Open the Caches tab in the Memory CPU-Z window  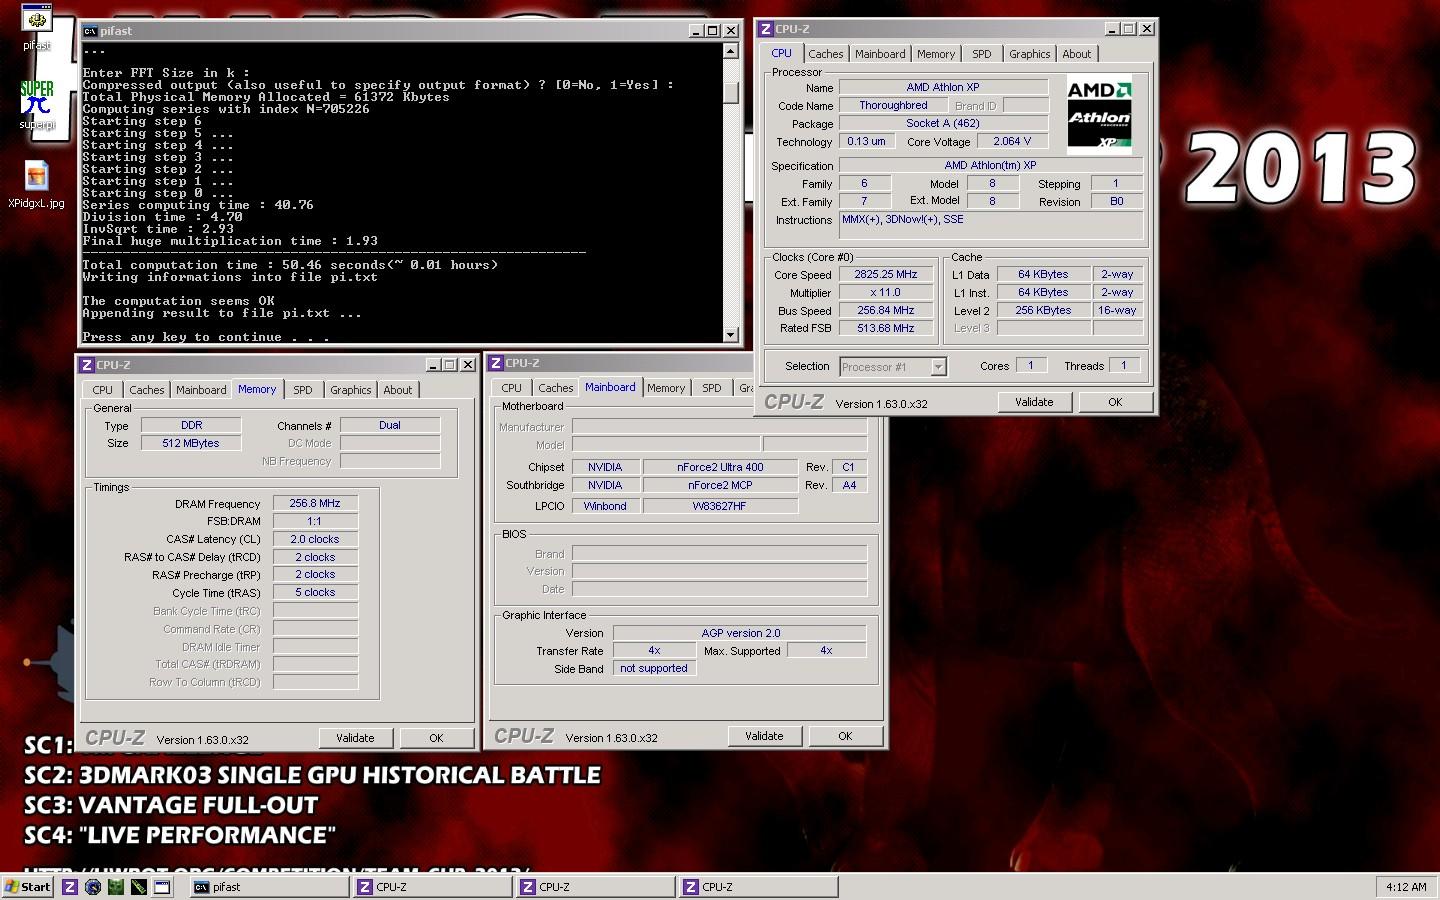[147, 390]
